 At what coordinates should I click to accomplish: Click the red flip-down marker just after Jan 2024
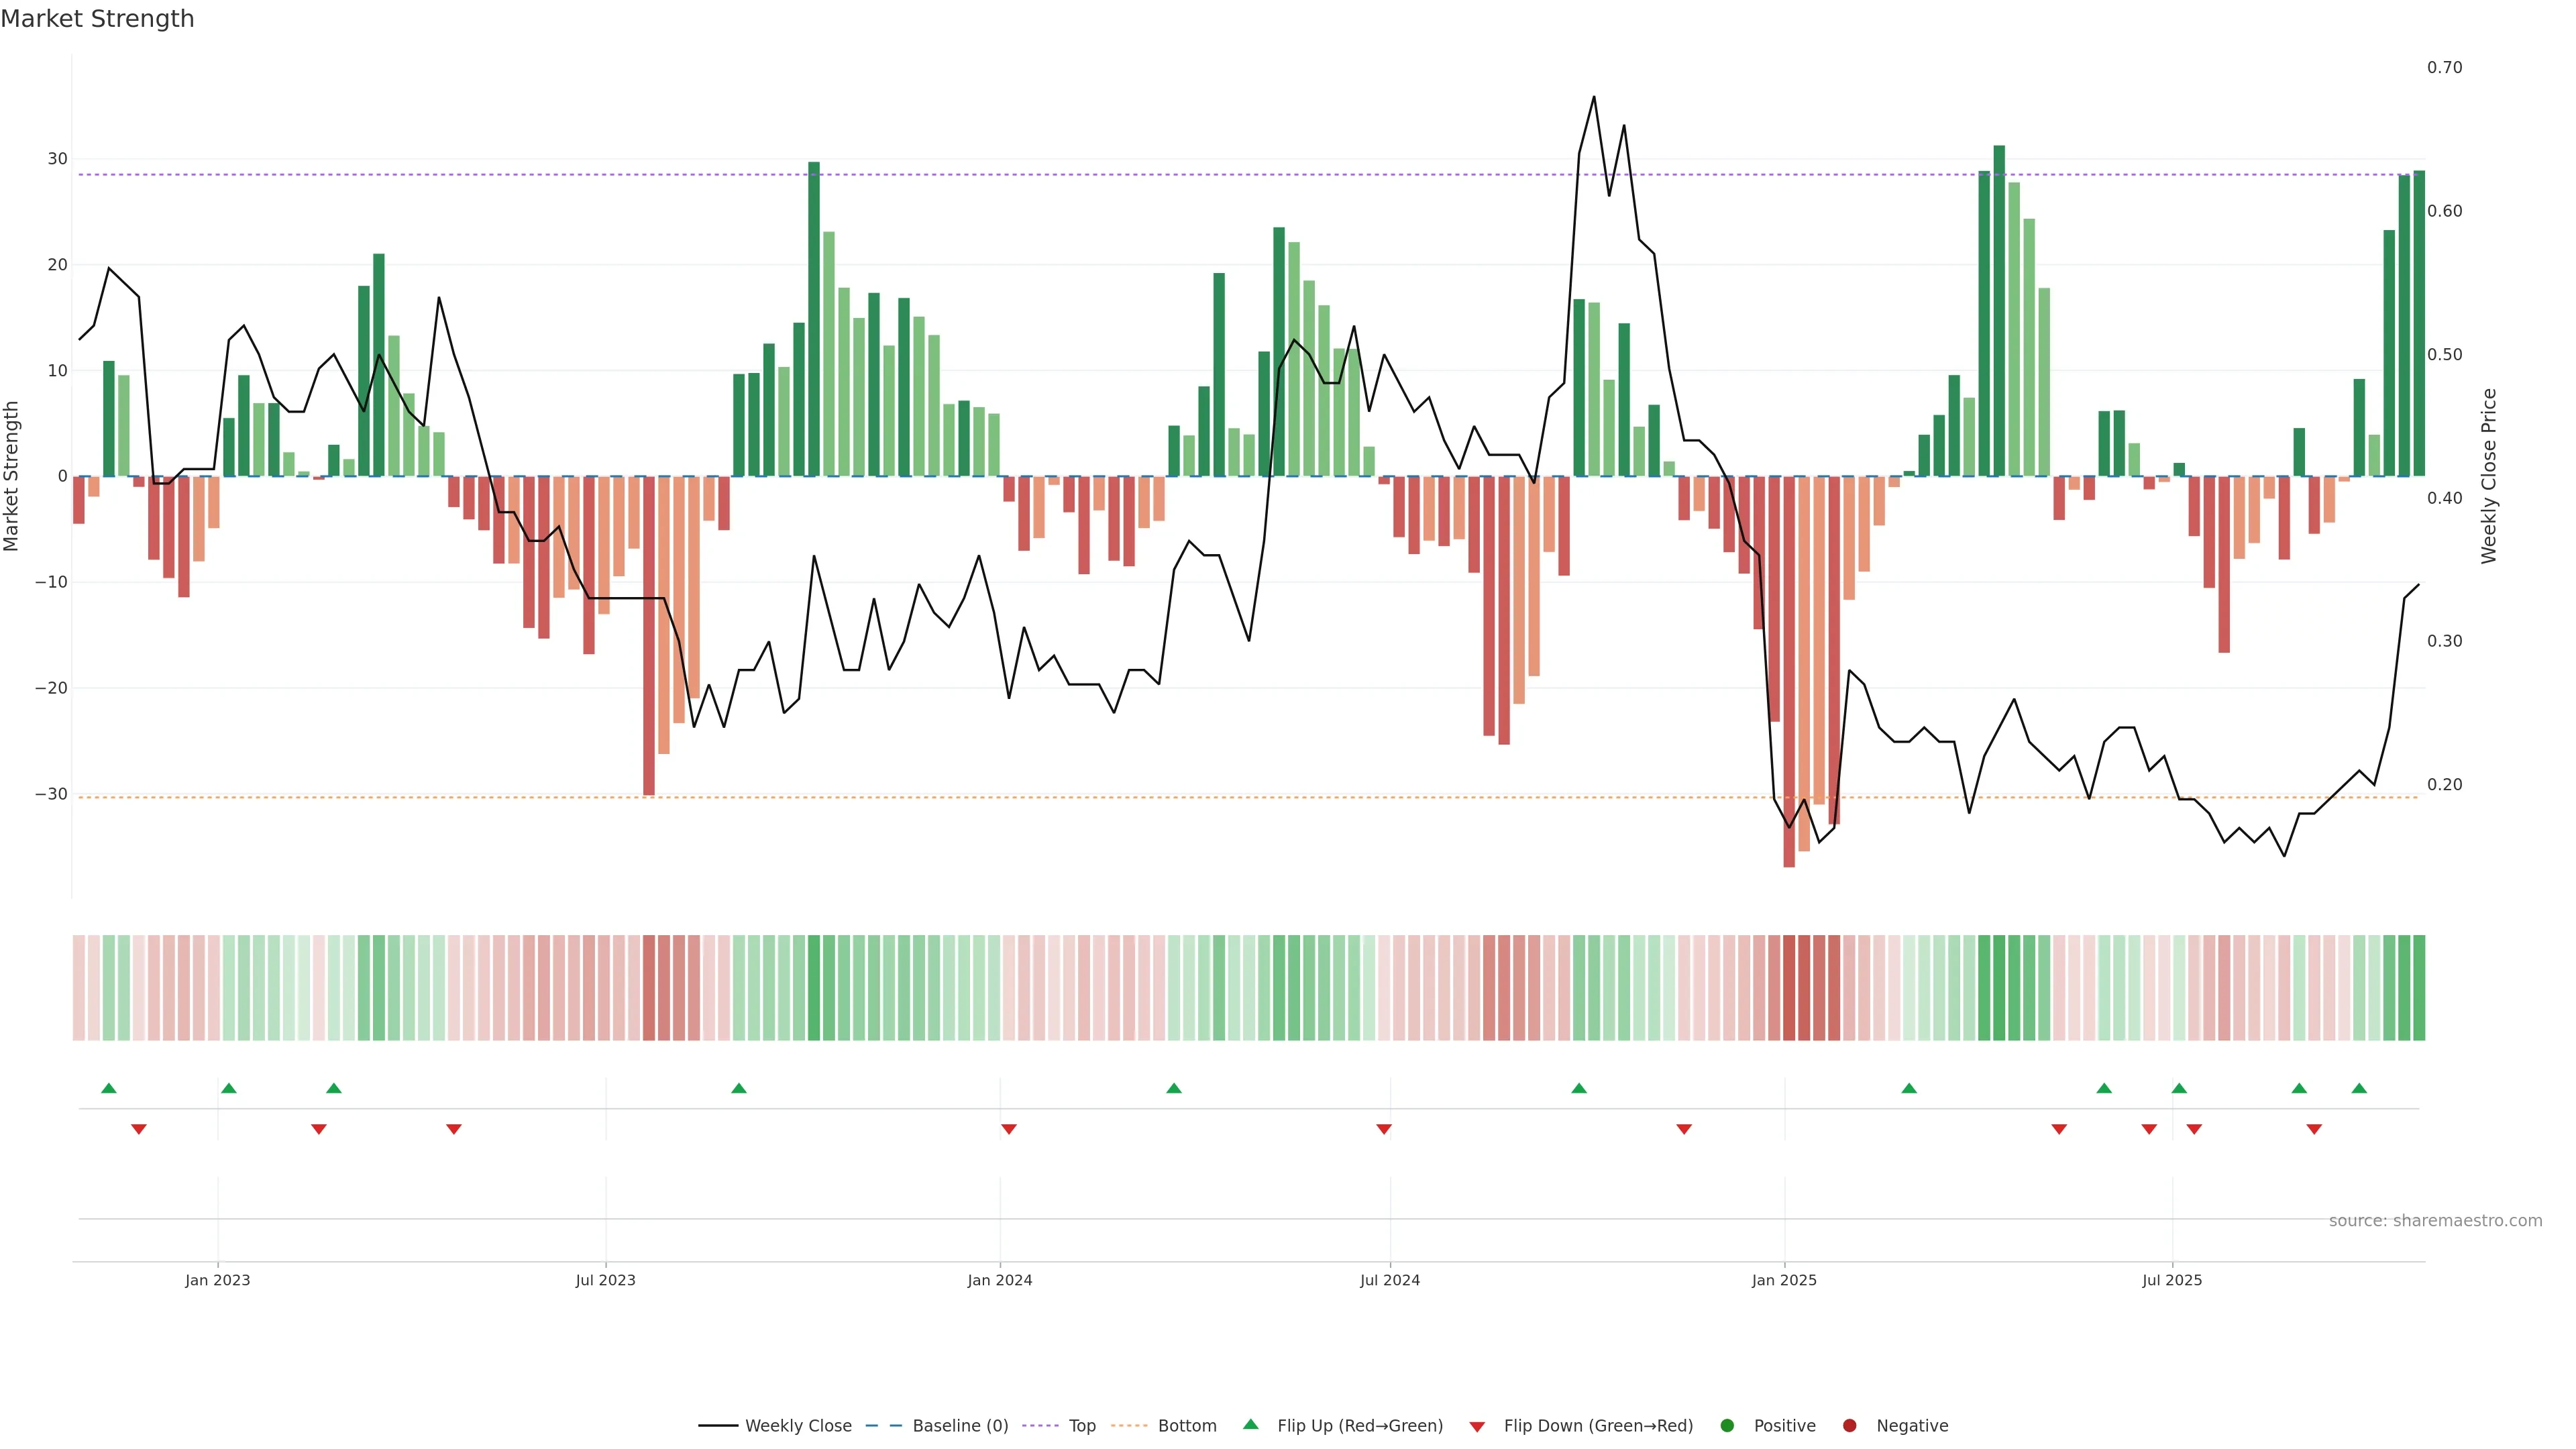(x=1009, y=1129)
